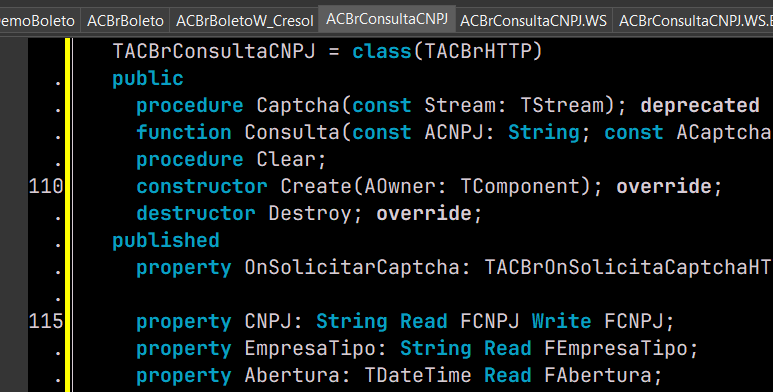Click the public keyword

(x=148, y=78)
